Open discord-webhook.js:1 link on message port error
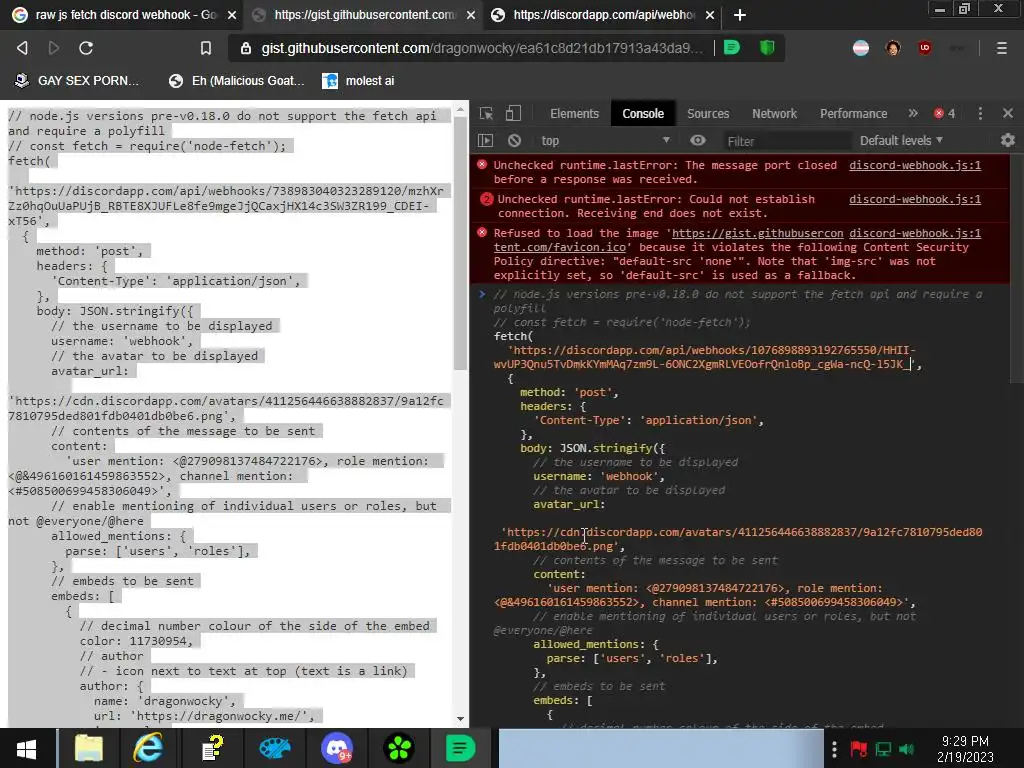 pos(914,165)
